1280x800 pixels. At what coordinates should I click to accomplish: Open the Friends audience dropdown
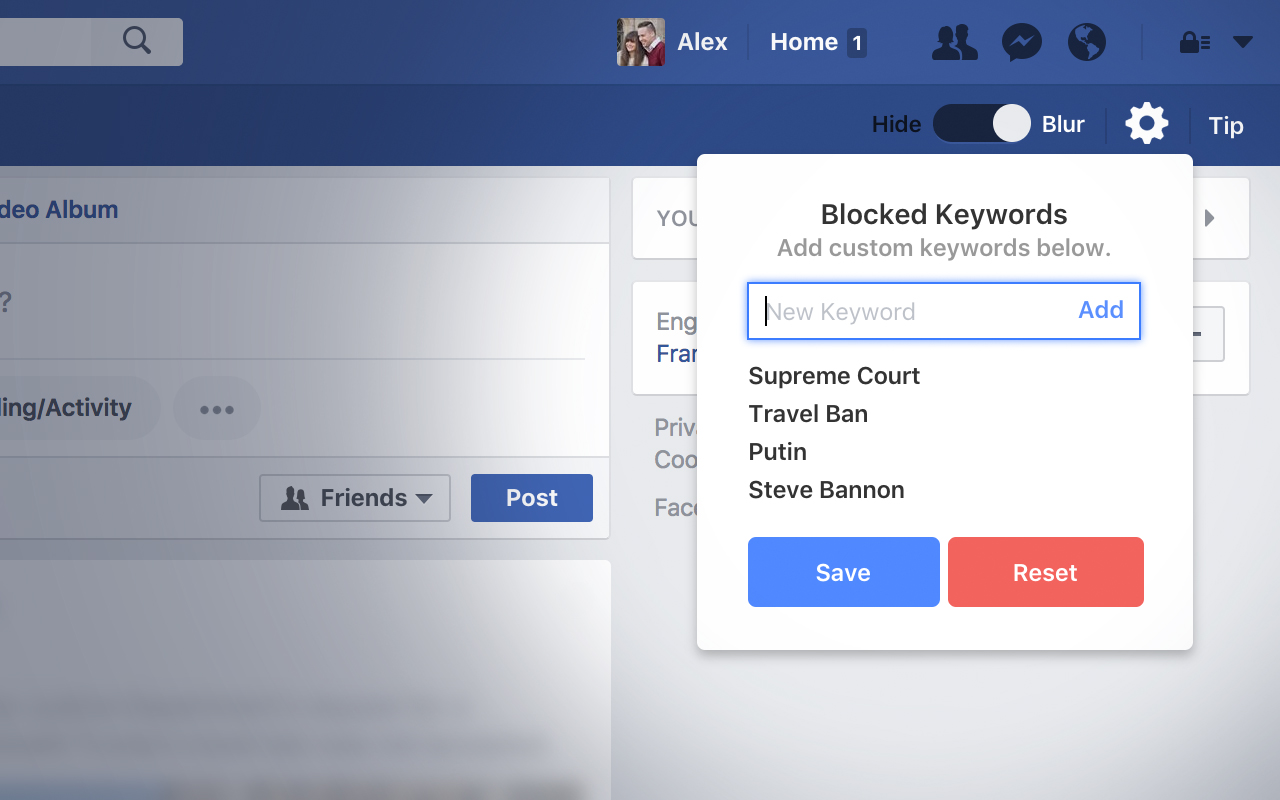[355, 498]
